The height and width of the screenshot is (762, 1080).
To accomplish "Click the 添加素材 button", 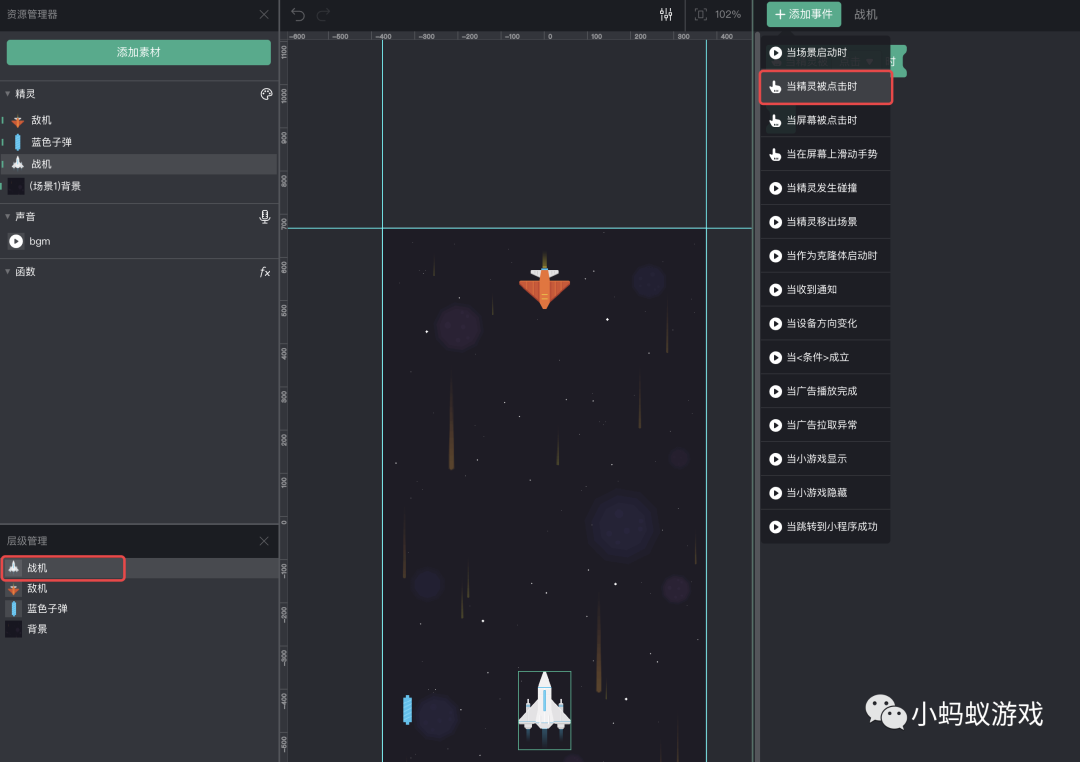I will tap(138, 52).
